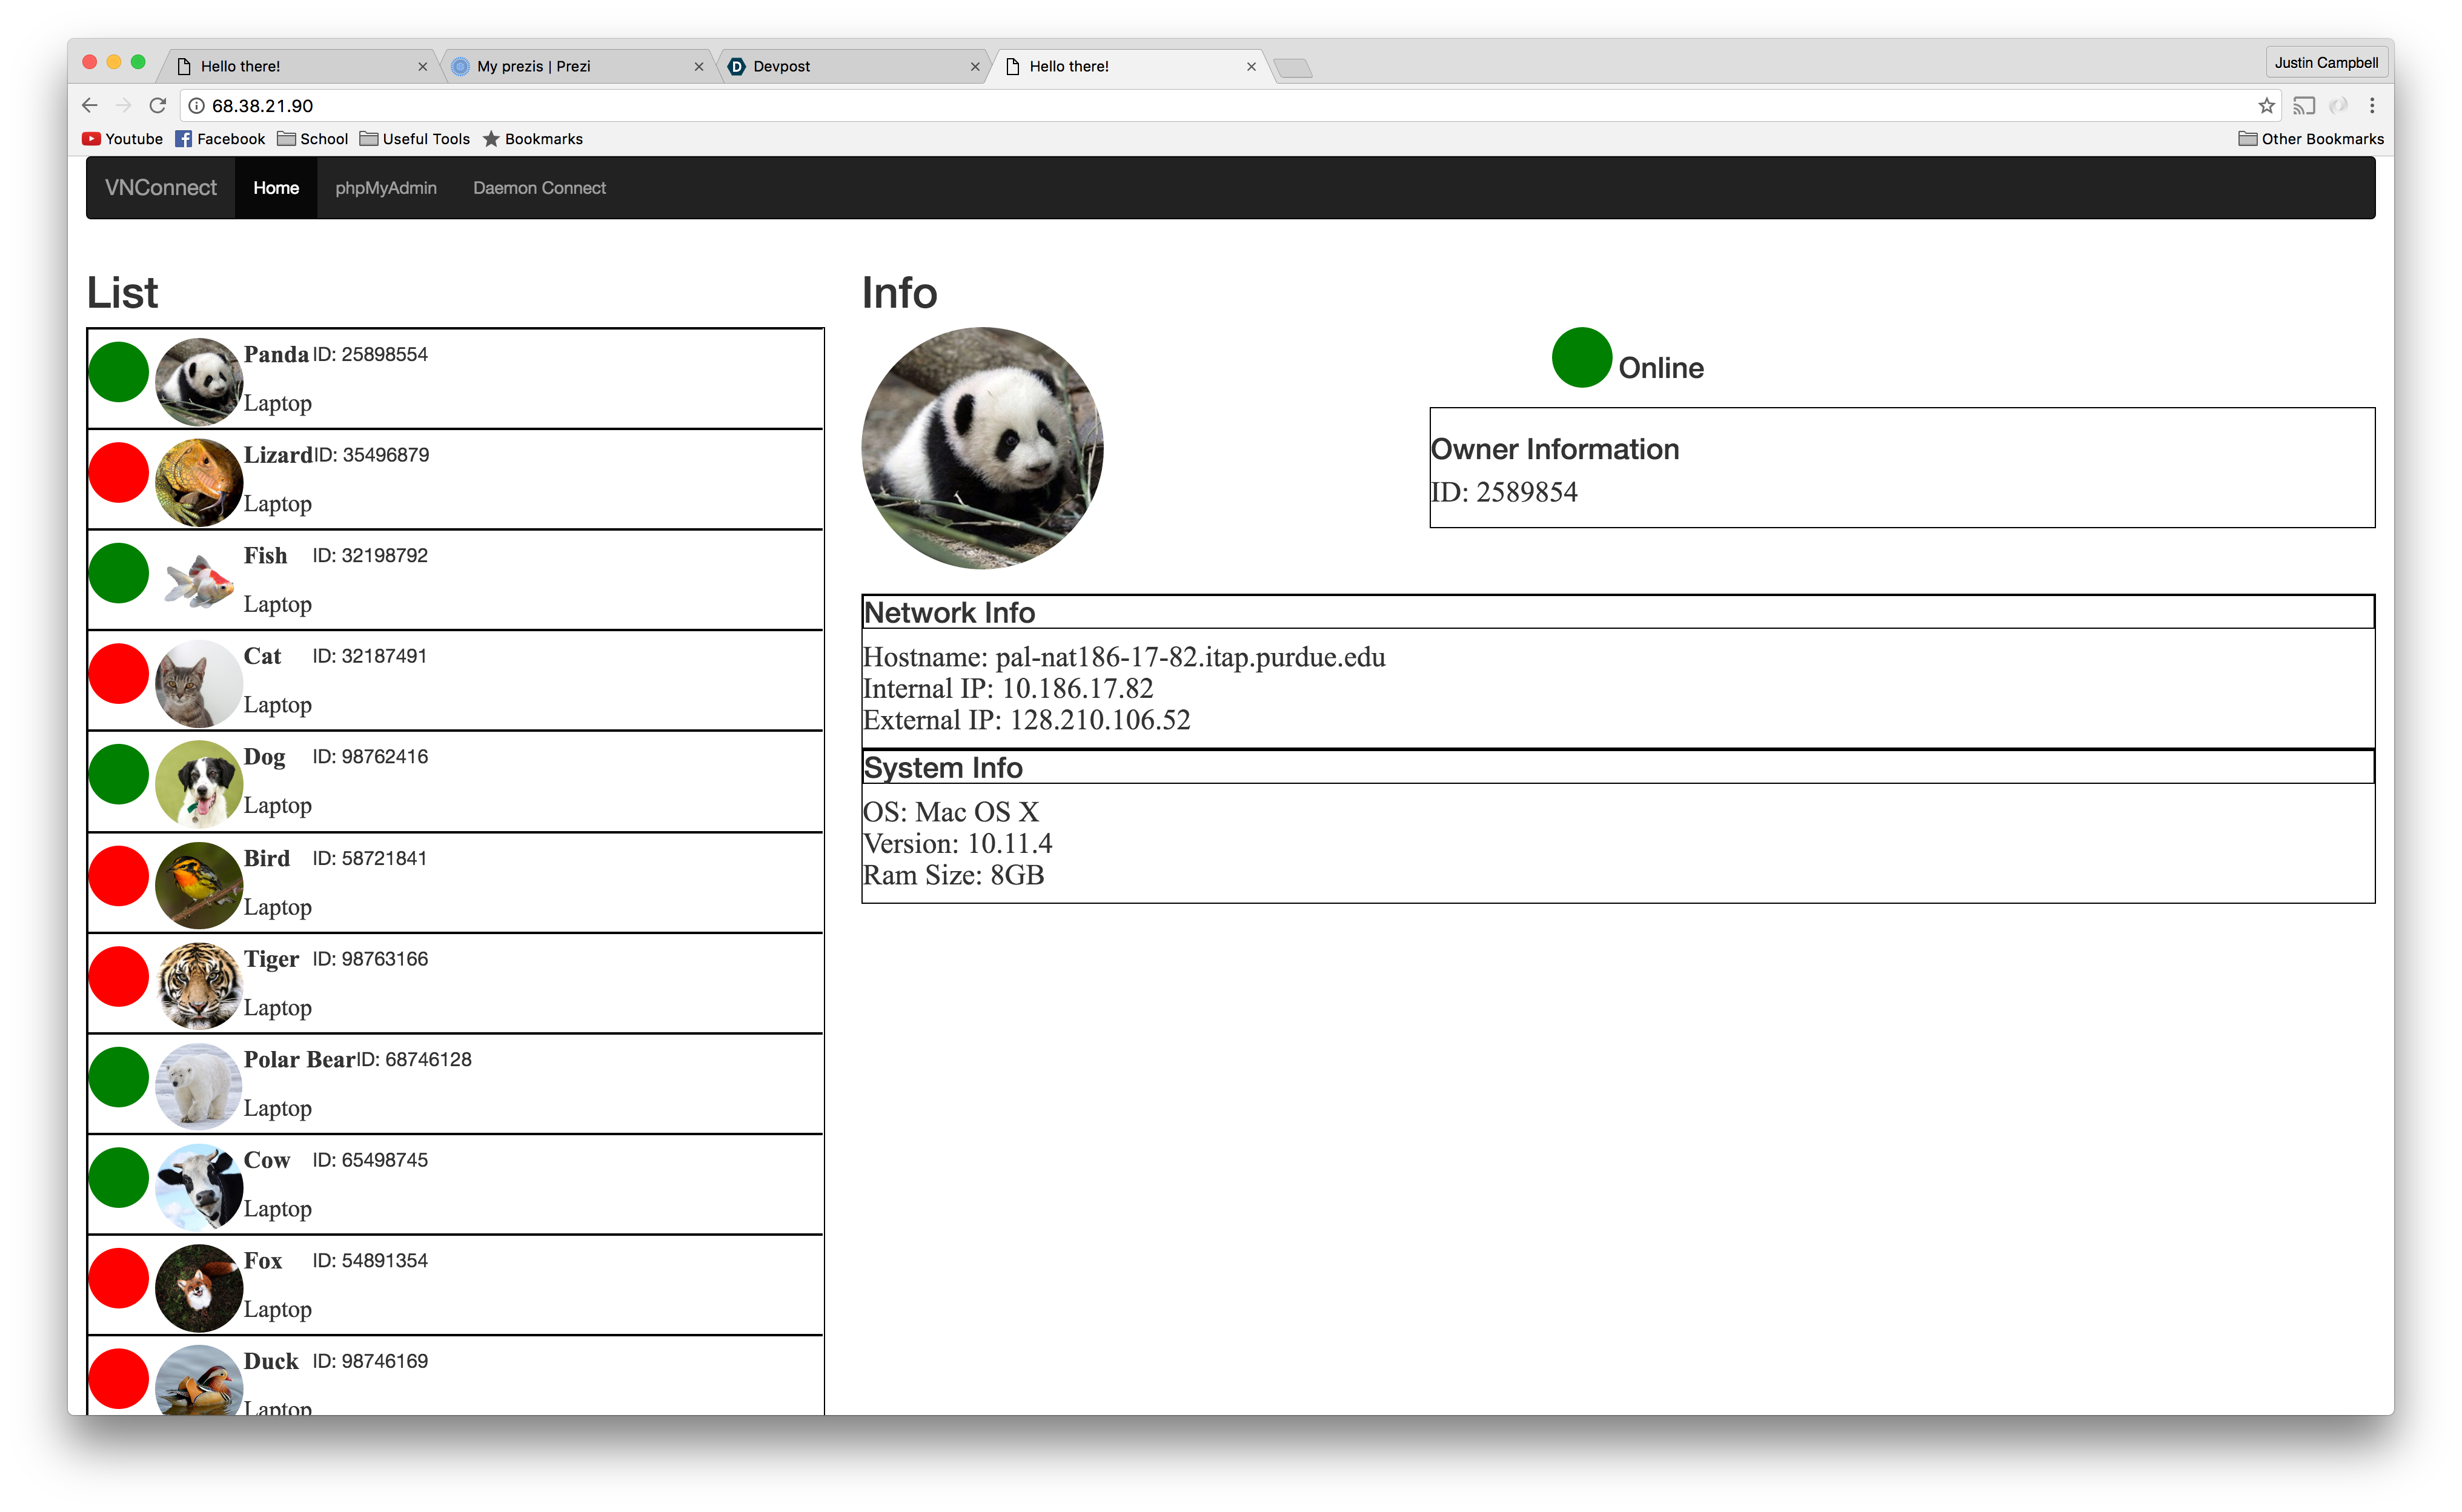Expand the School bookmarks folder

point(312,139)
